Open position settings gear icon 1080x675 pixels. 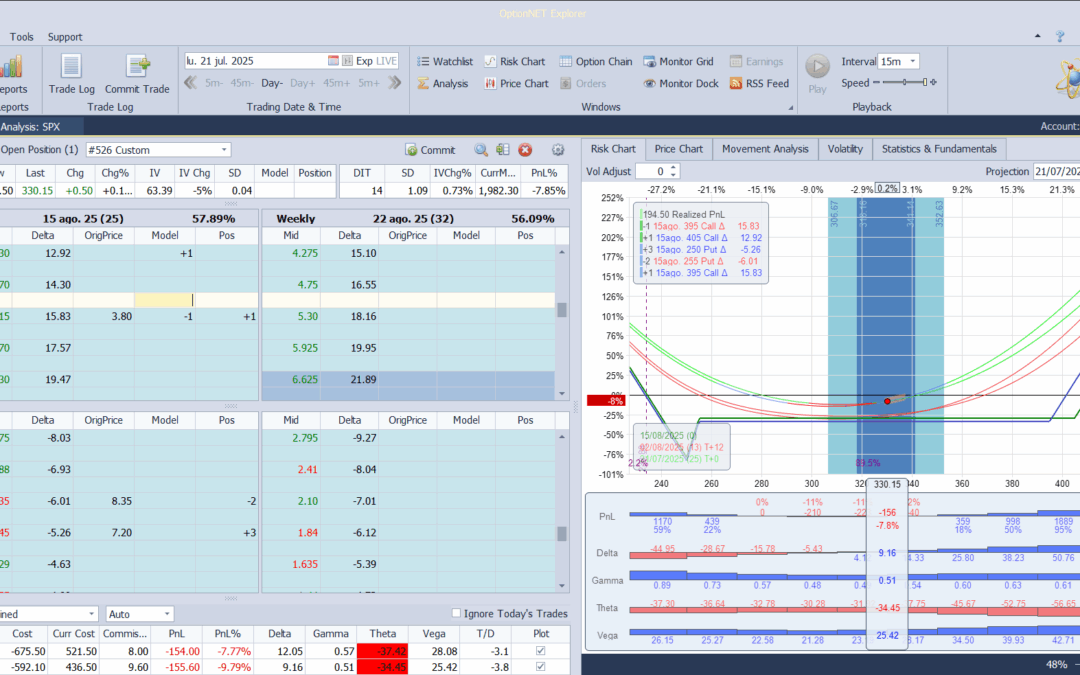pos(558,149)
